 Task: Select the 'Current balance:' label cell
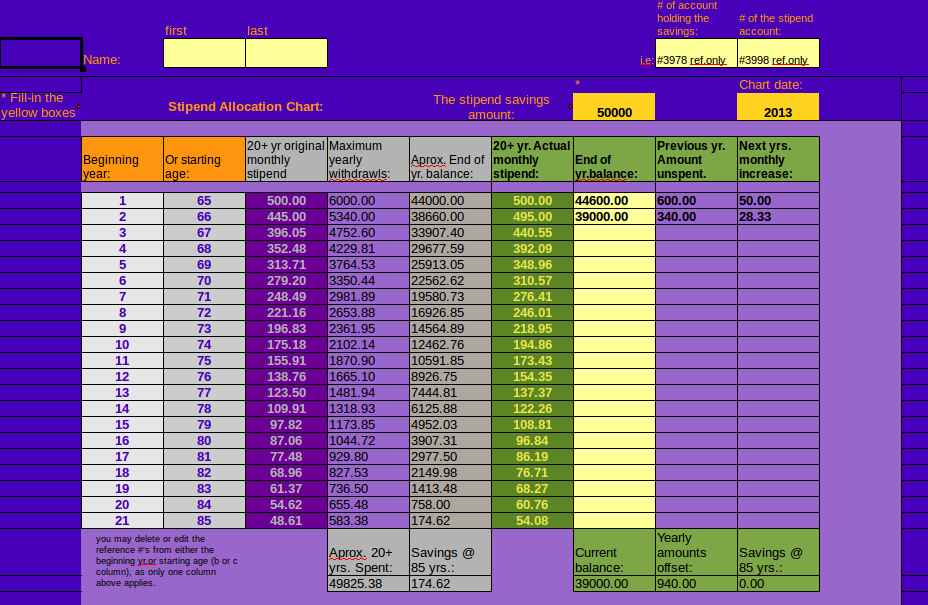pos(614,552)
